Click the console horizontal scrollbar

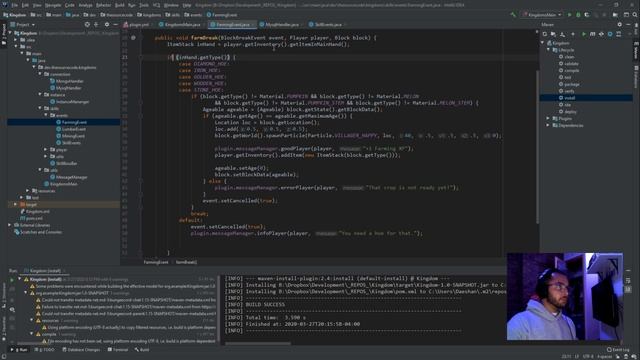(x=258, y=343)
